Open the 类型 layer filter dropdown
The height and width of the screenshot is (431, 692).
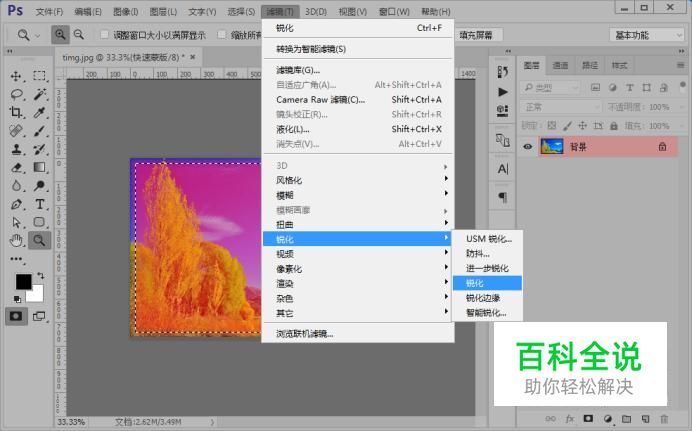(549, 88)
